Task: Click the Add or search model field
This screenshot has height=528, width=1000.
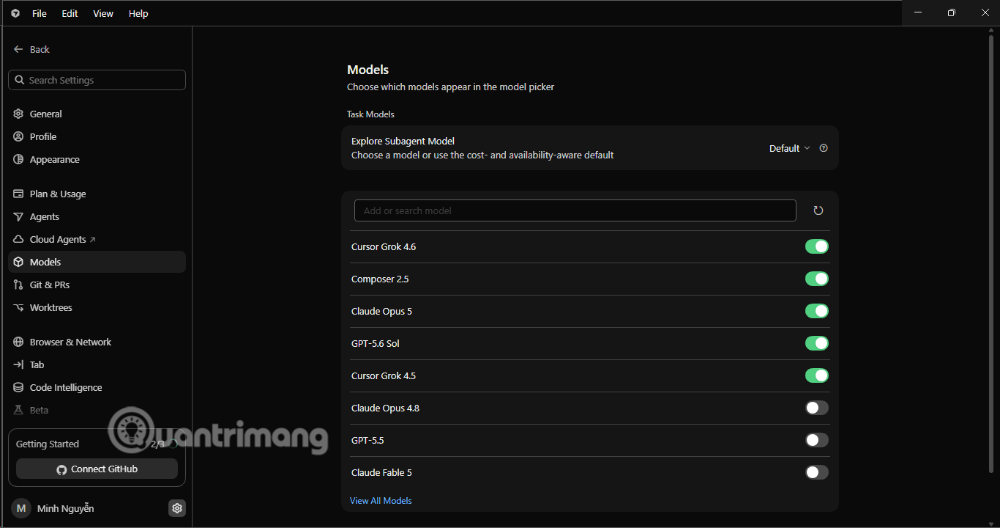Action: coord(575,210)
